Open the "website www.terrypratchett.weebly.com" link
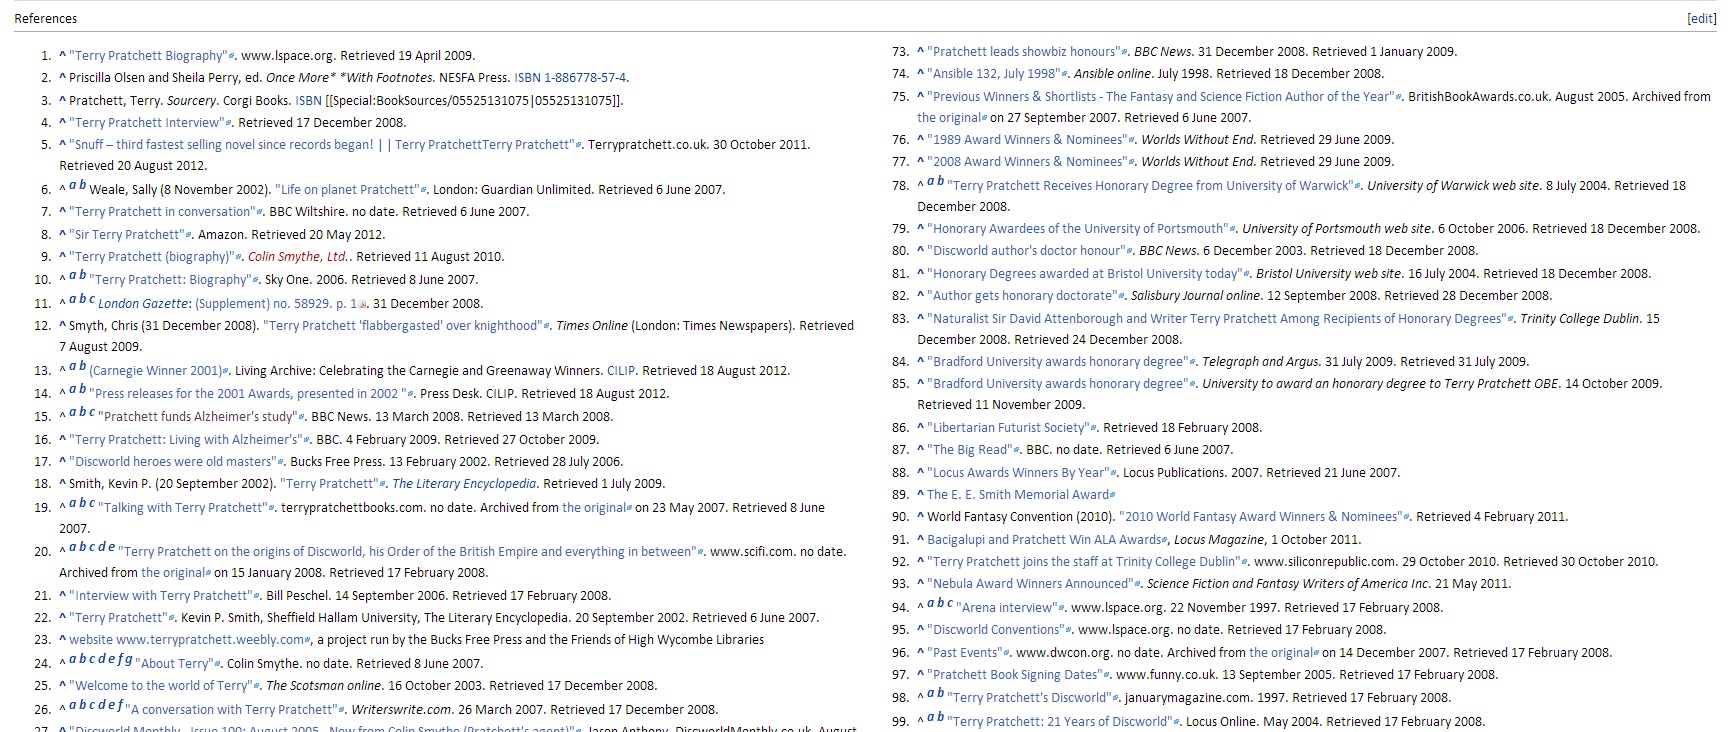 186,640
